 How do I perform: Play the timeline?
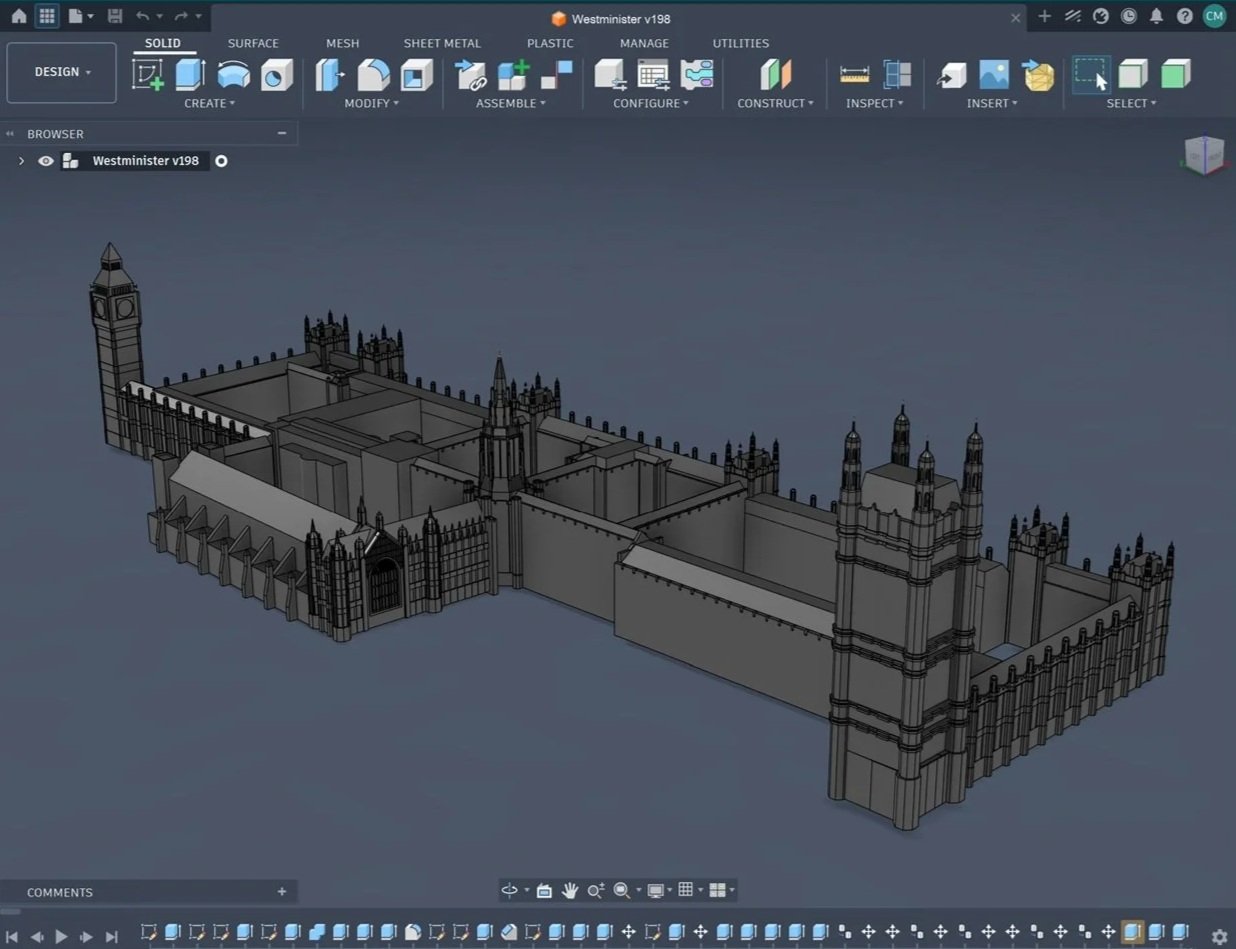click(61, 937)
